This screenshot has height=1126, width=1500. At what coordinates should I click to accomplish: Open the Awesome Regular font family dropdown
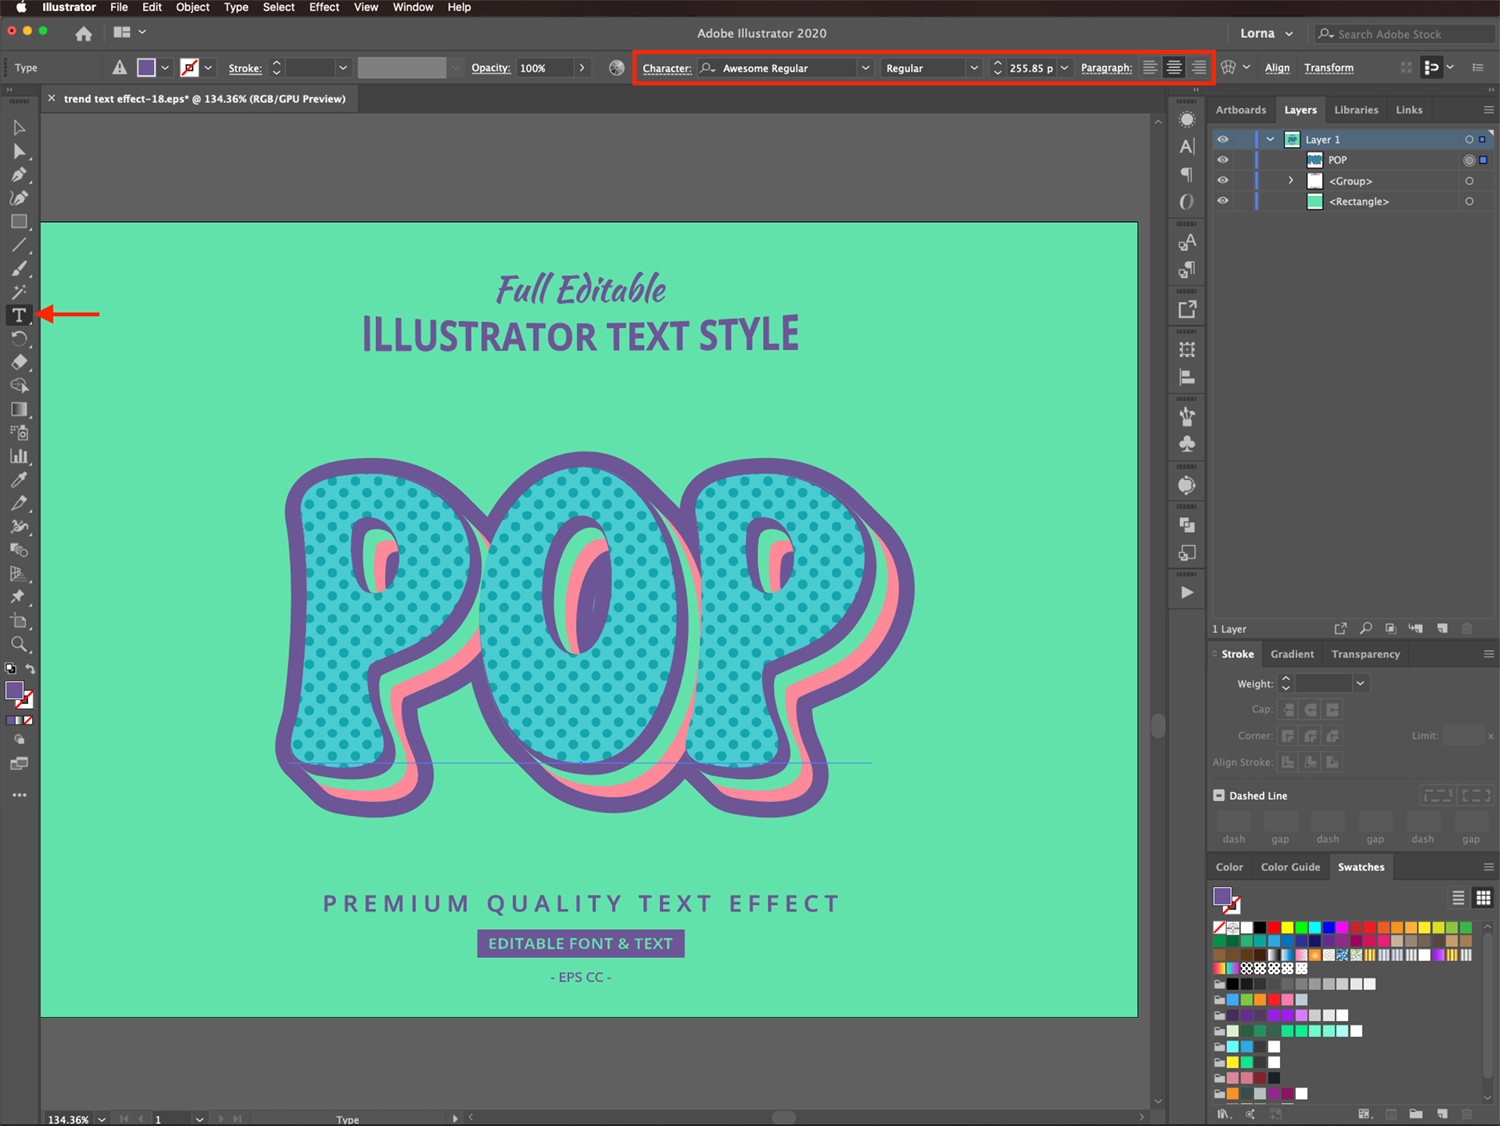pyautogui.click(x=865, y=68)
